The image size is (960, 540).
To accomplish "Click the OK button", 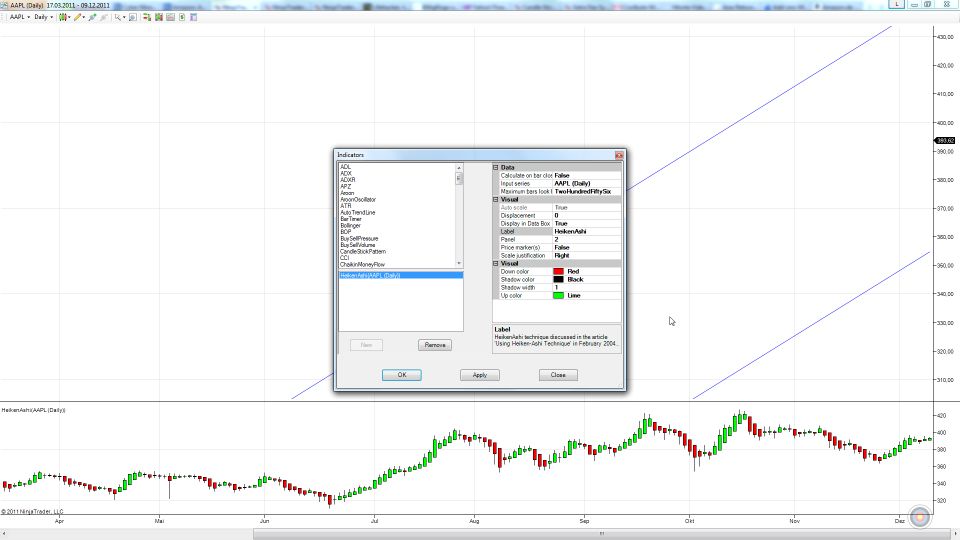I will coord(402,375).
